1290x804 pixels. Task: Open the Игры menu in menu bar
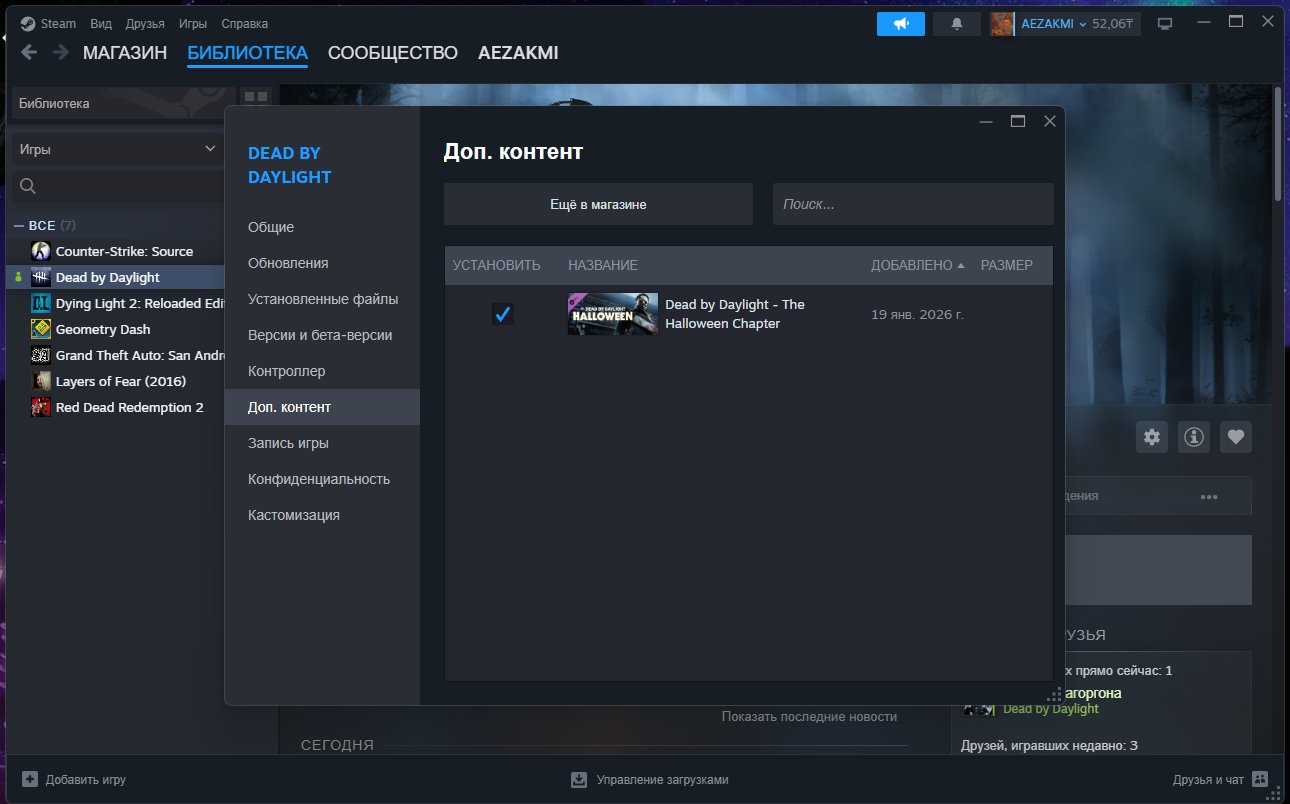point(193,23)
